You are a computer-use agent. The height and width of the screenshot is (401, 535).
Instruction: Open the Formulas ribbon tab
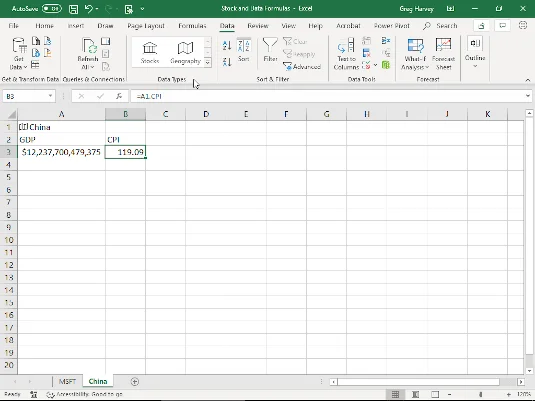192,26
